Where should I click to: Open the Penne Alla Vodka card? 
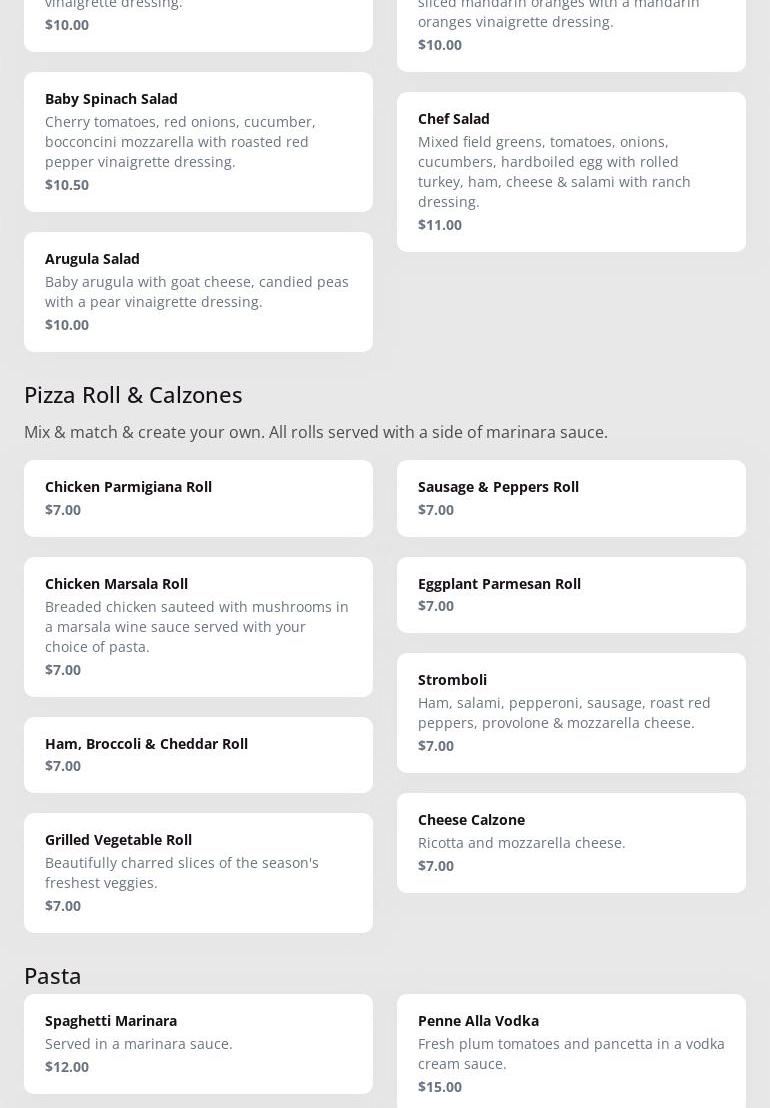571,1052
